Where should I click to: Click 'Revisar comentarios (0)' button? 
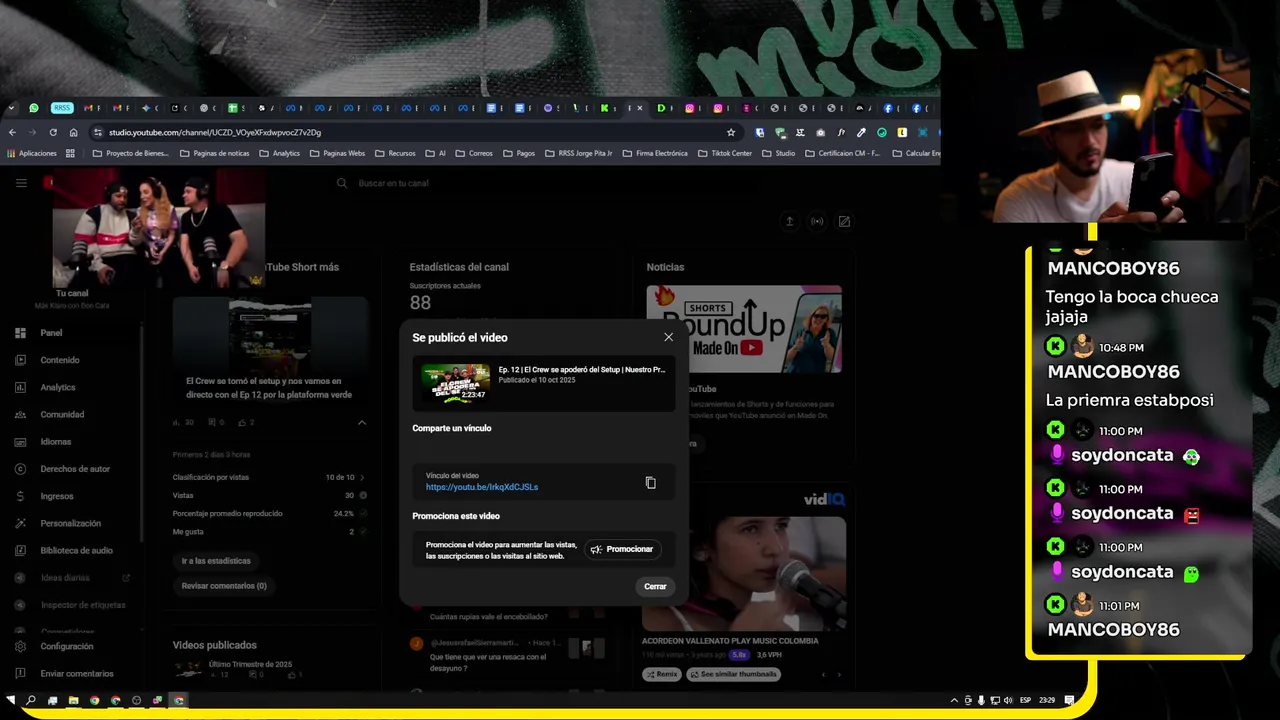click(x=224, y=586)
